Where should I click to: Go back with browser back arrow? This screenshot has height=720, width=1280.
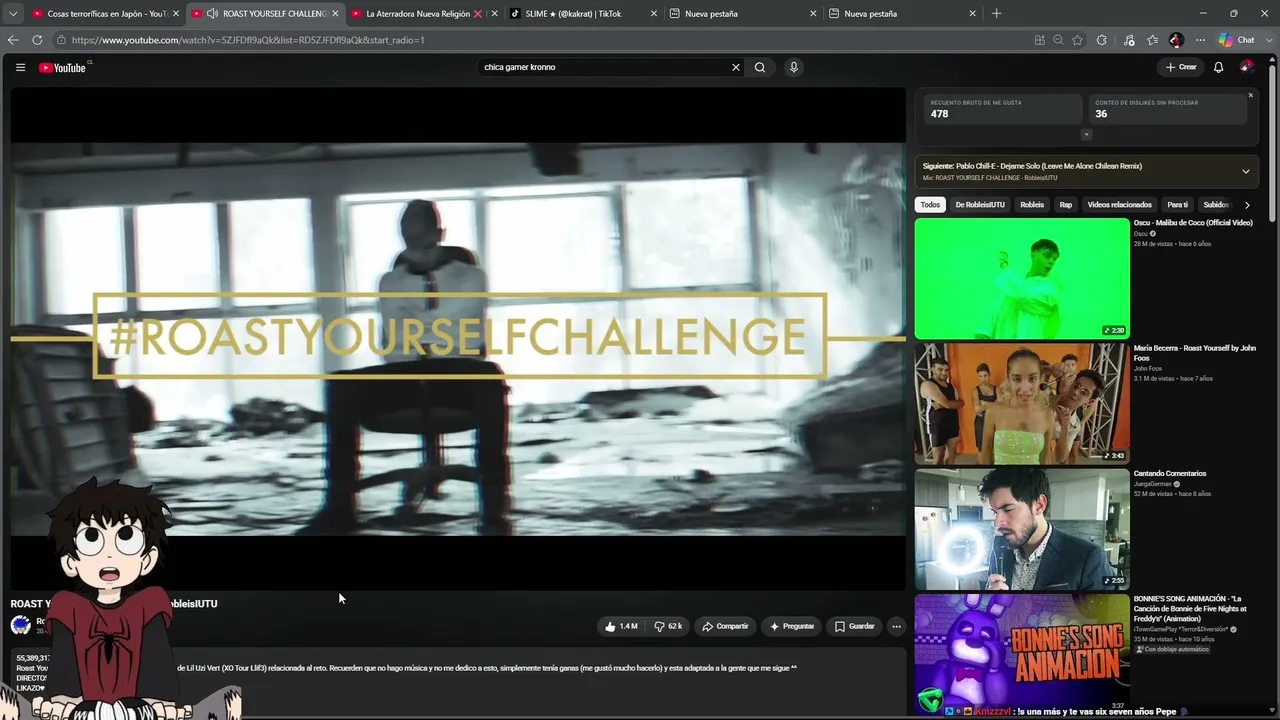tap(13, 40)
